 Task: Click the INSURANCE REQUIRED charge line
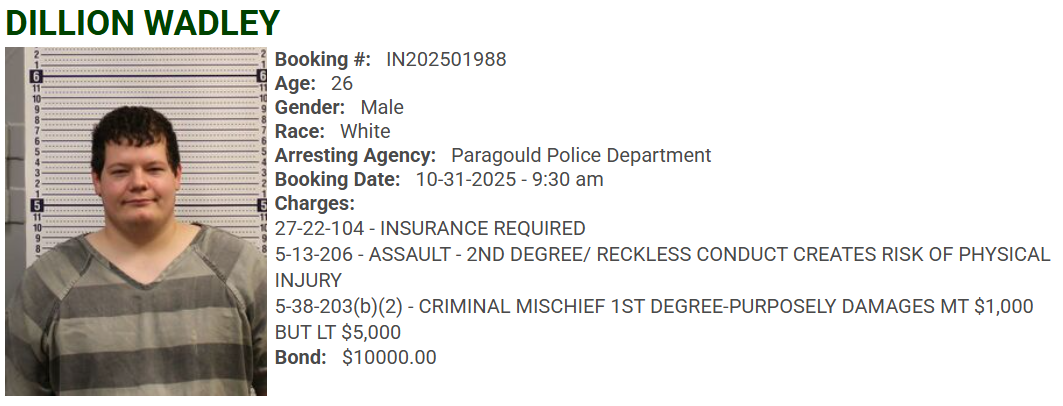coord(430,228)
